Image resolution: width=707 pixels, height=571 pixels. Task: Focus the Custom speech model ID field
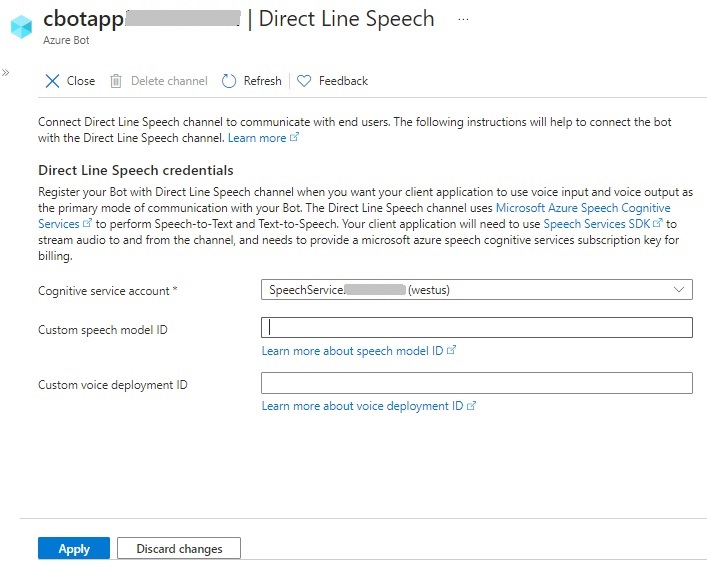(476, 328)
